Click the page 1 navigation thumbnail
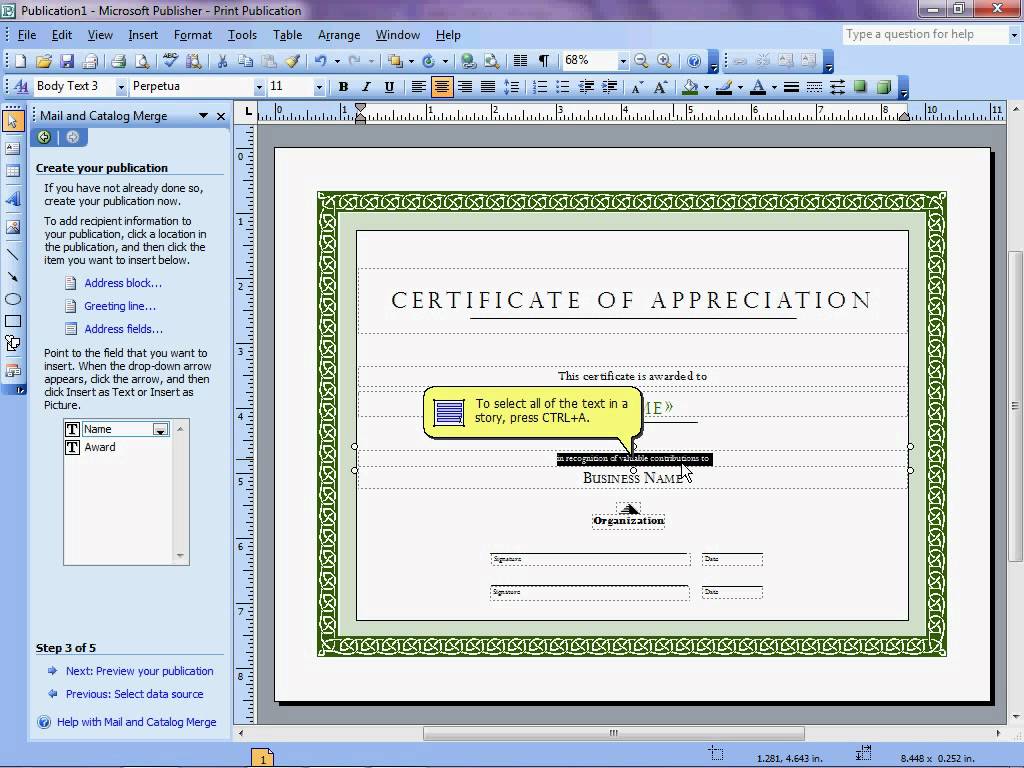This screenshot has width=1024, height=768. [263, 758]
